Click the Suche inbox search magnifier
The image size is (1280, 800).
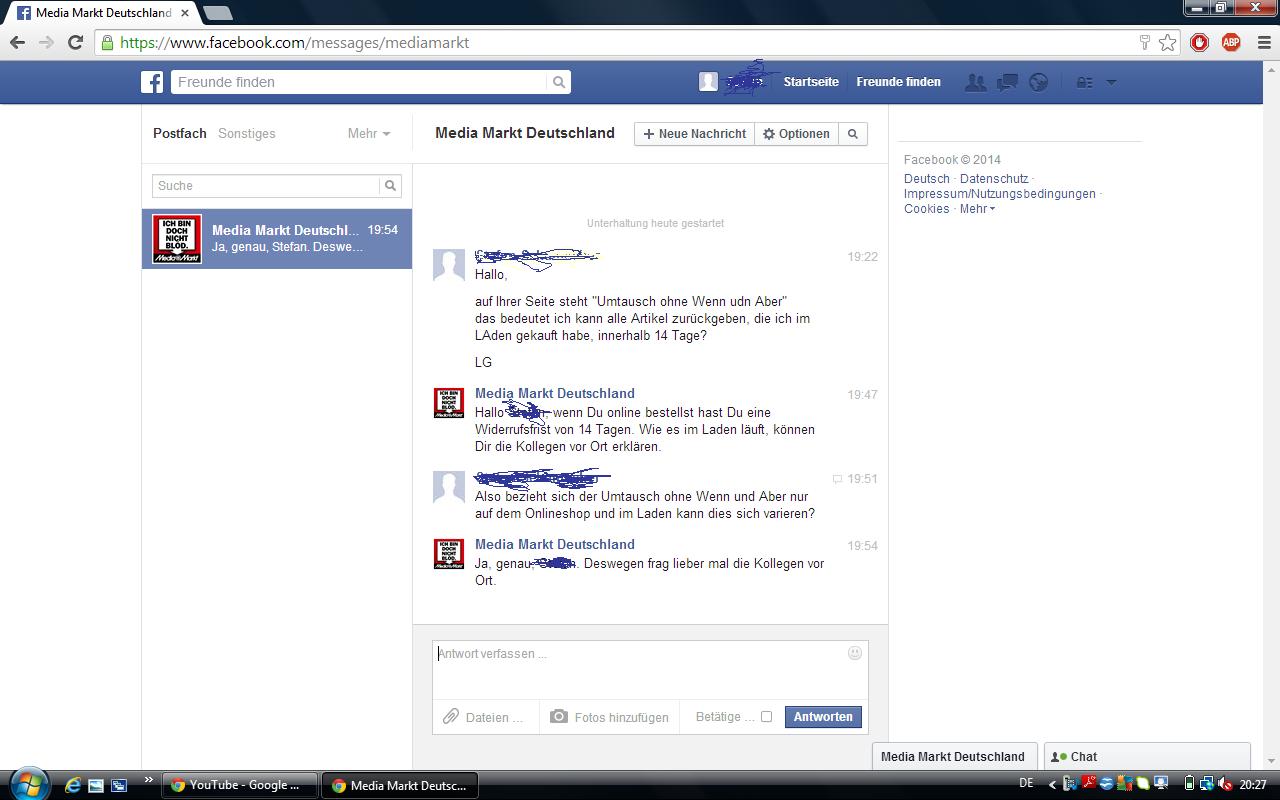(391, 185)
